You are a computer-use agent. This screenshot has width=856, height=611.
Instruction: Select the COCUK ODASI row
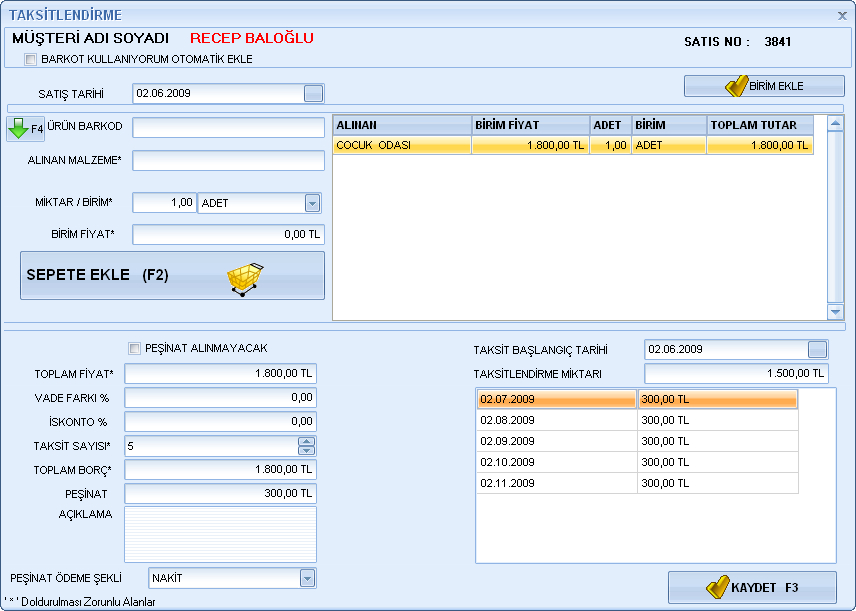pyautogui.click(x=573, y=145)
